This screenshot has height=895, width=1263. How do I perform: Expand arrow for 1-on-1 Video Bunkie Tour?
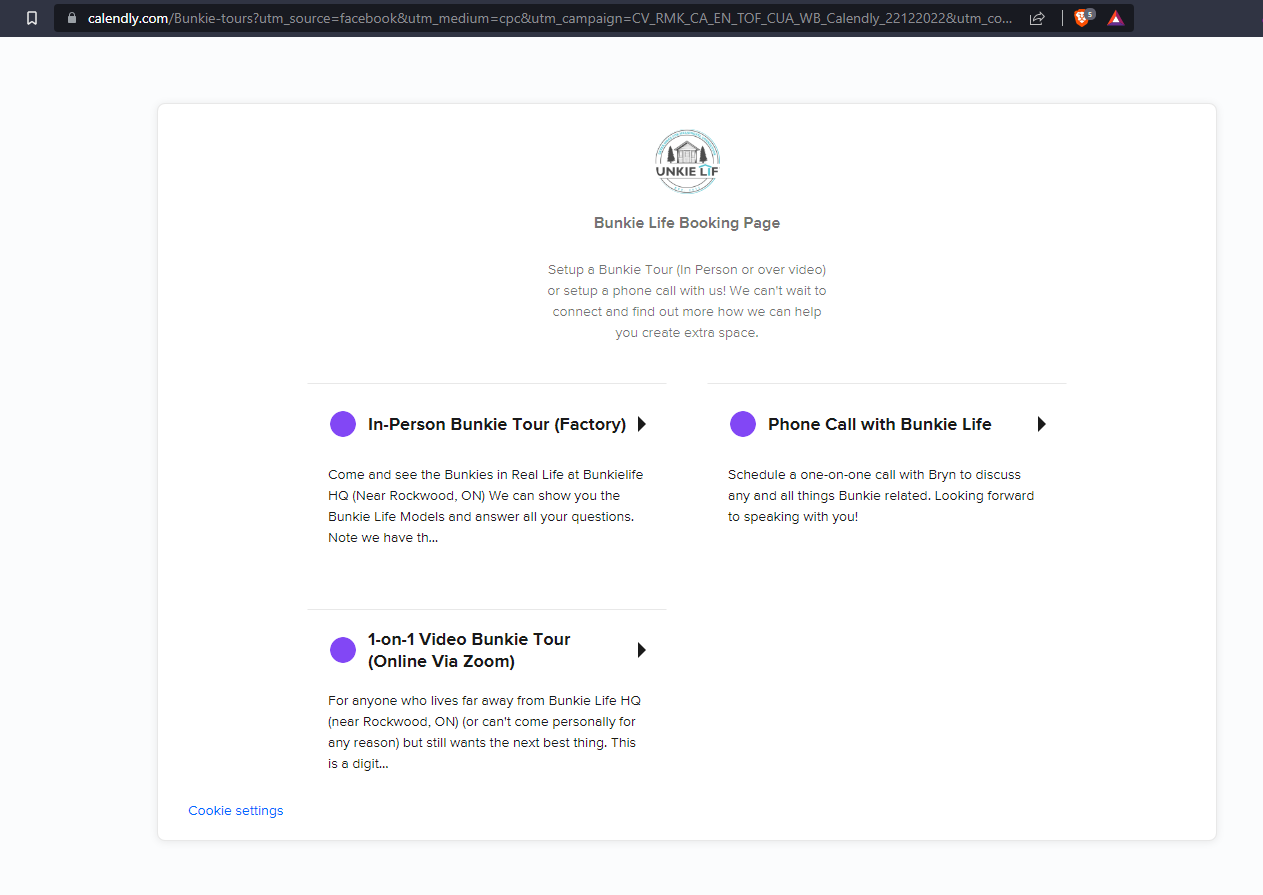(x=642, y=650)
